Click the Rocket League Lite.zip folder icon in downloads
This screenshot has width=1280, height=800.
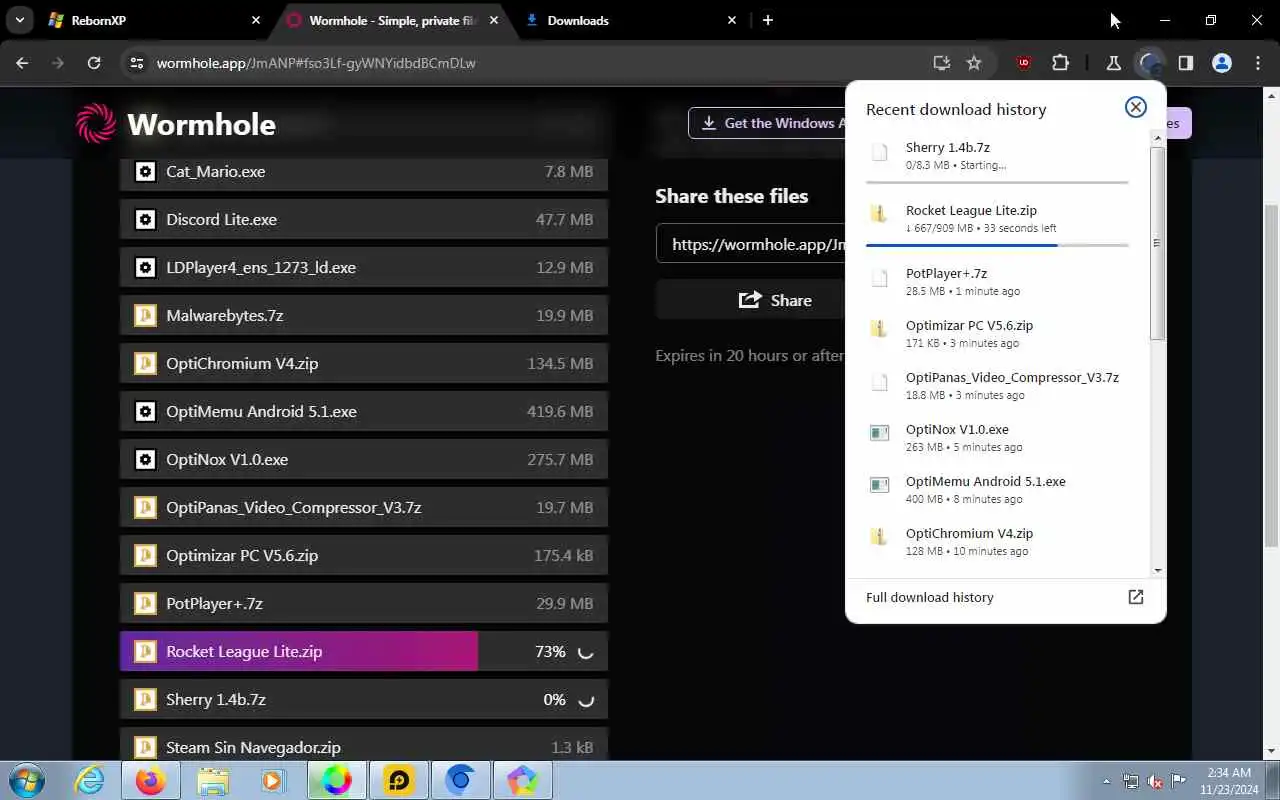coord(879,214)
